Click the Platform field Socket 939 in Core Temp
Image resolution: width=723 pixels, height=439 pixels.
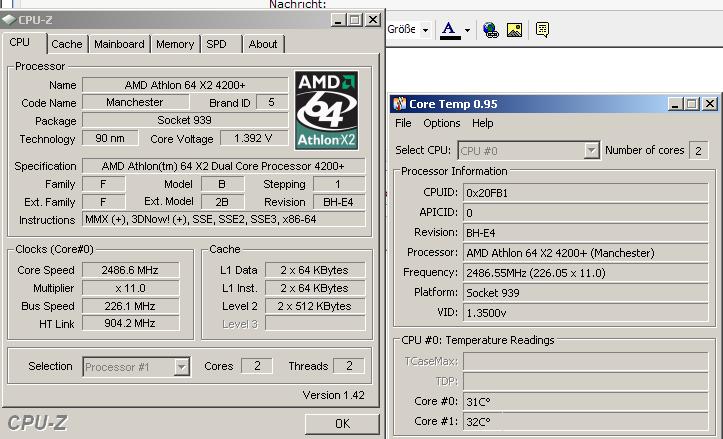point(586,293)
